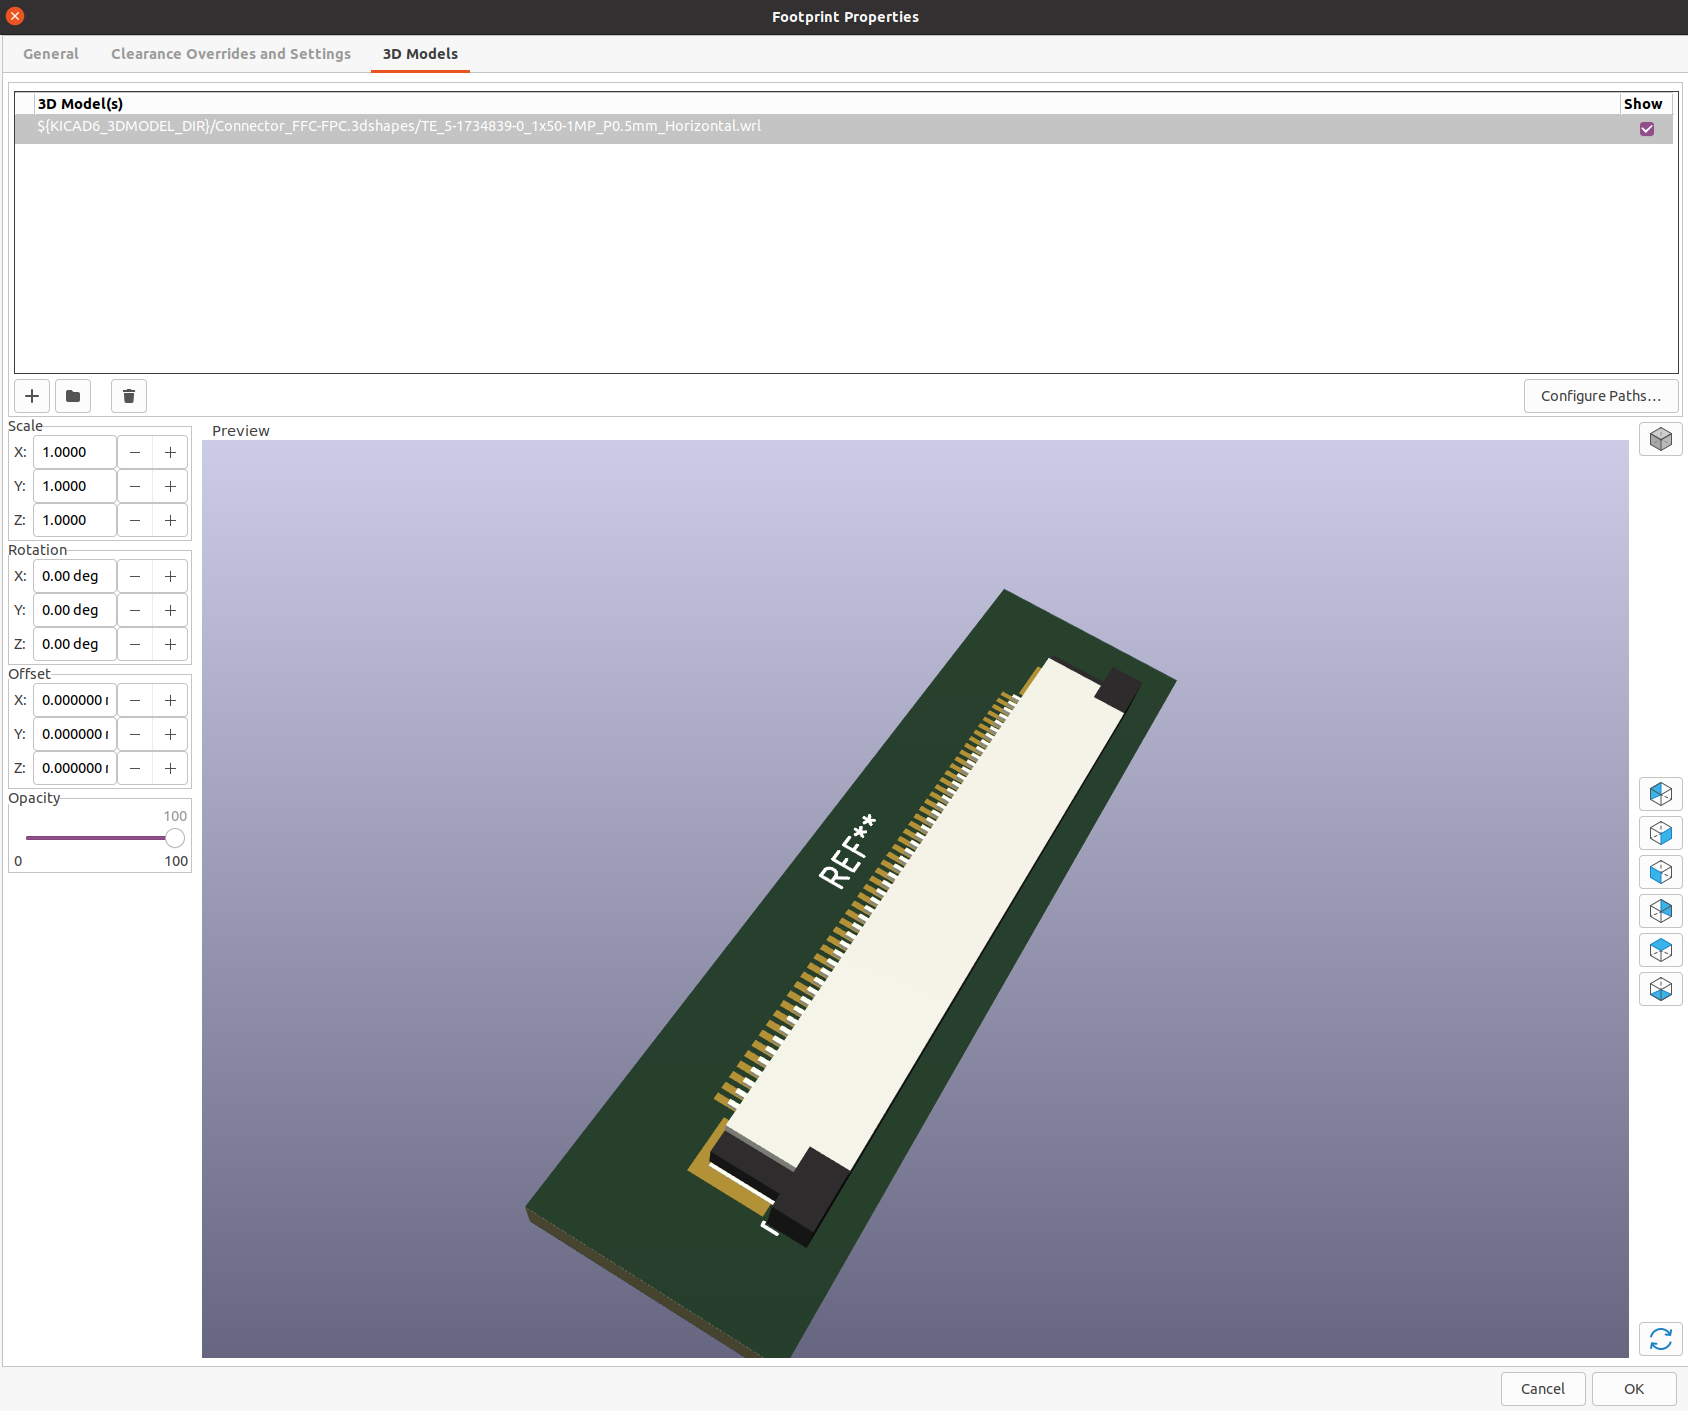Switch preview to left view cube
The image size is (1688, 1411).
tap(1660, 794)
